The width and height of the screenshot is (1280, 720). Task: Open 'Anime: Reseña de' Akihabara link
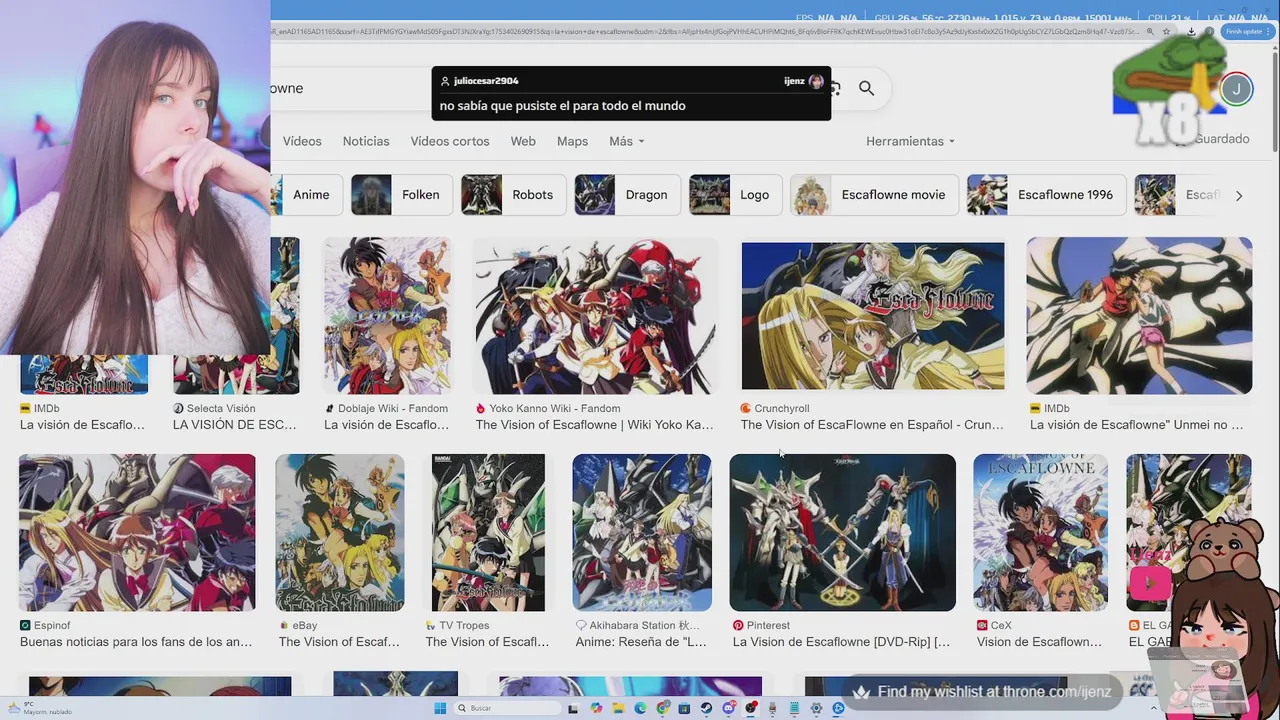[641, 642]
